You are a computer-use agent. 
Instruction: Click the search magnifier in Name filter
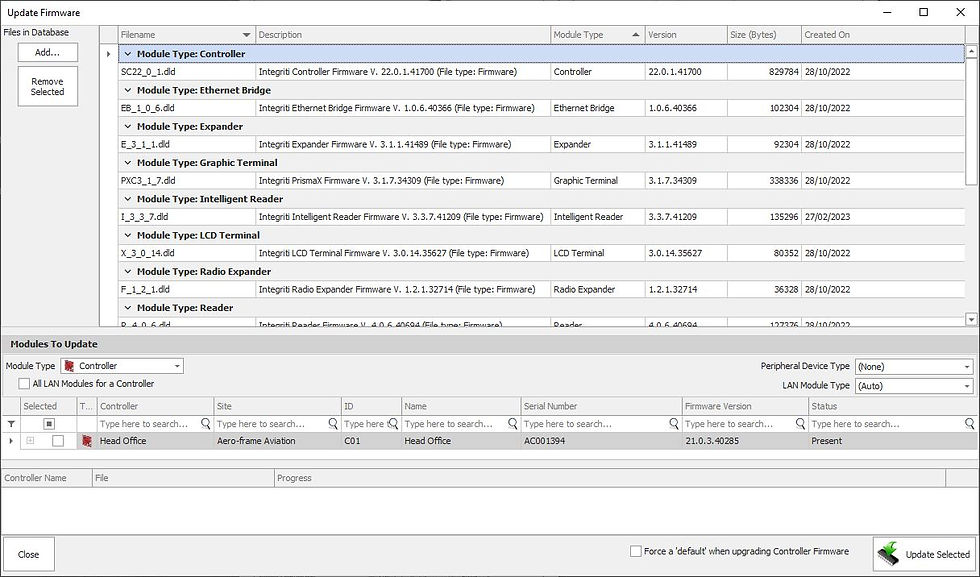click(512, 424)
